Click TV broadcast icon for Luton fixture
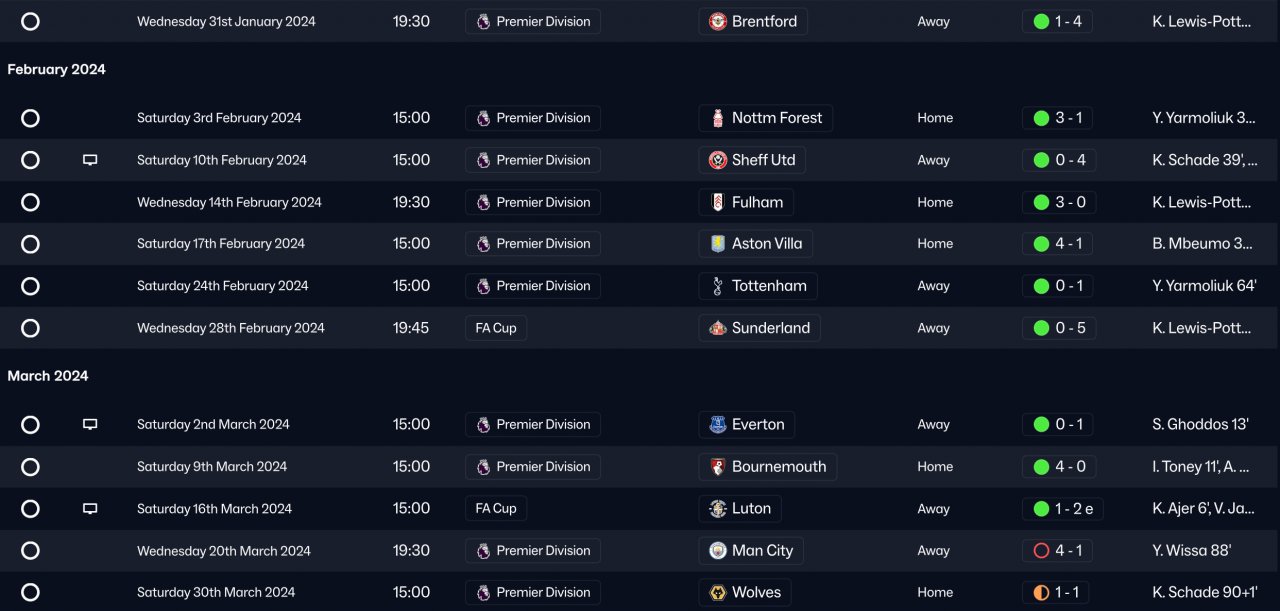This screenshot has width=1280, height=611. click(x=90, y=509)
